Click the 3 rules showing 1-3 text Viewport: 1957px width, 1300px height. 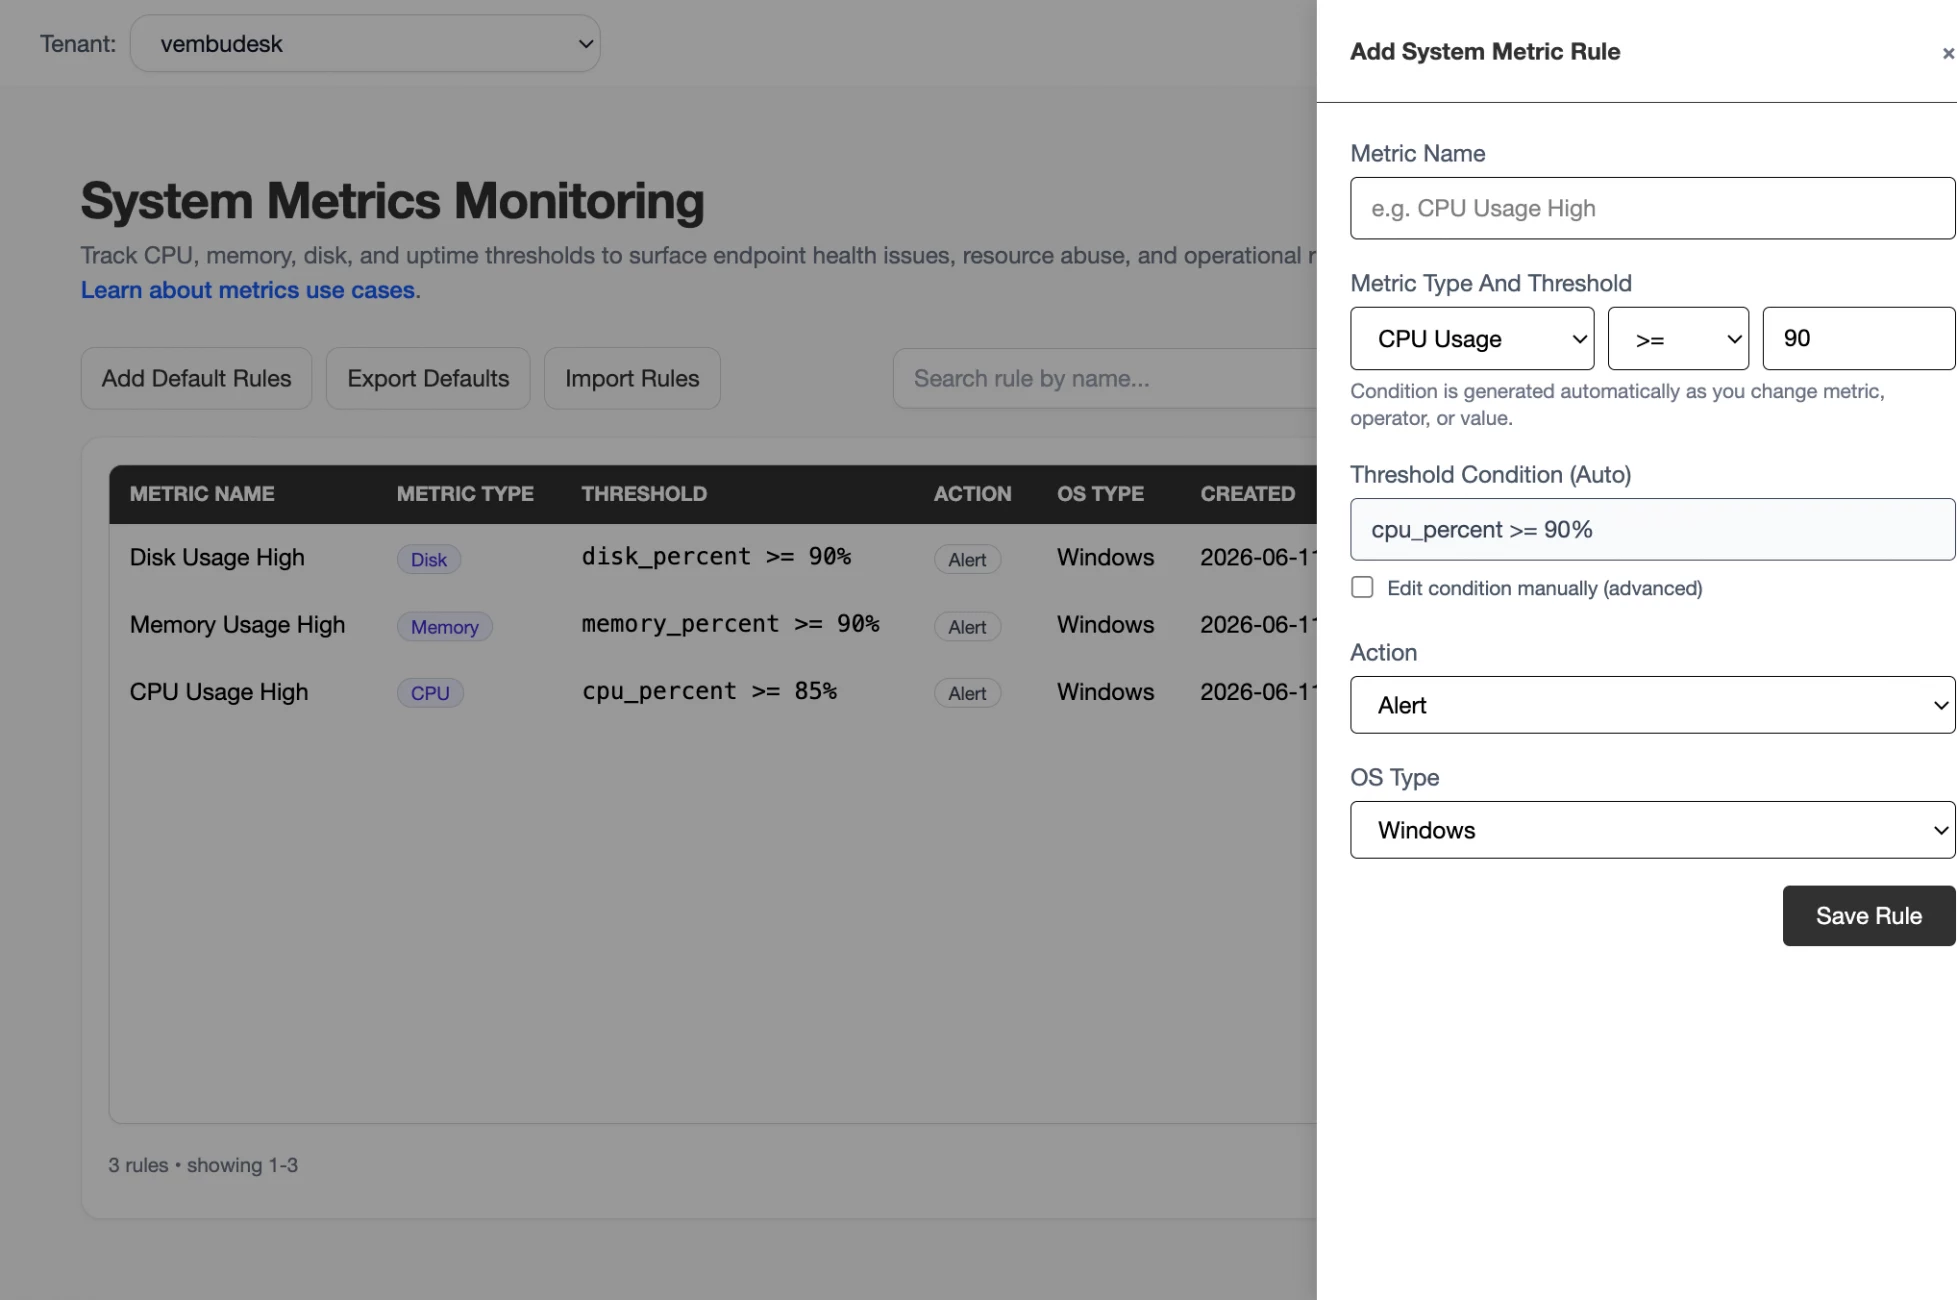tap(203, 1165)
